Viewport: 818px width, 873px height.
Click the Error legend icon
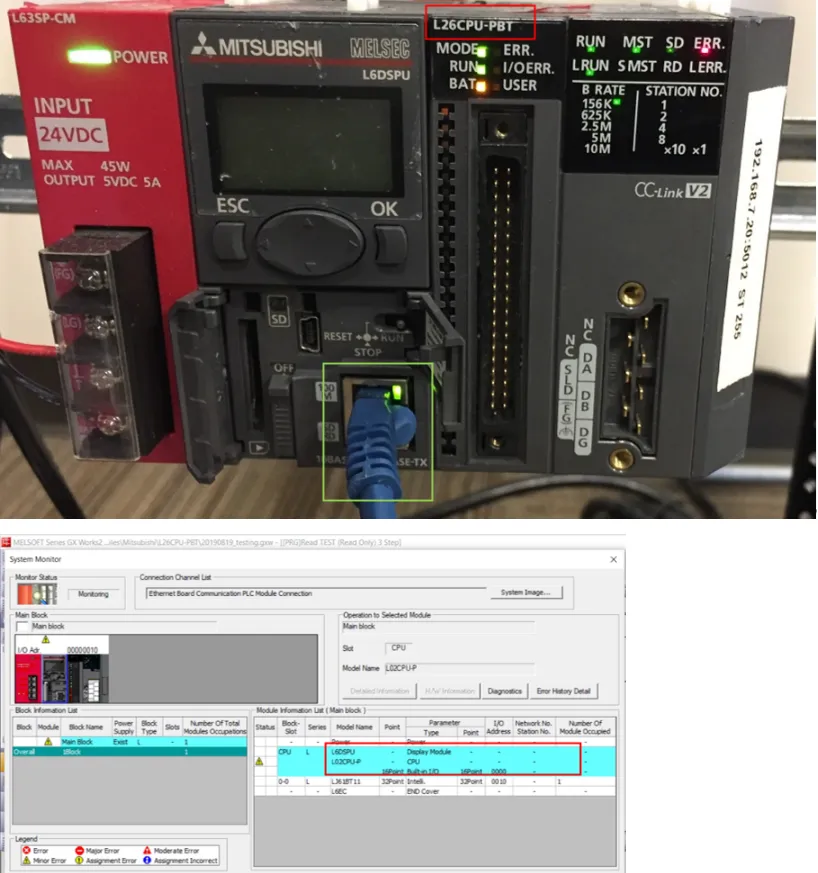(26, 851)
